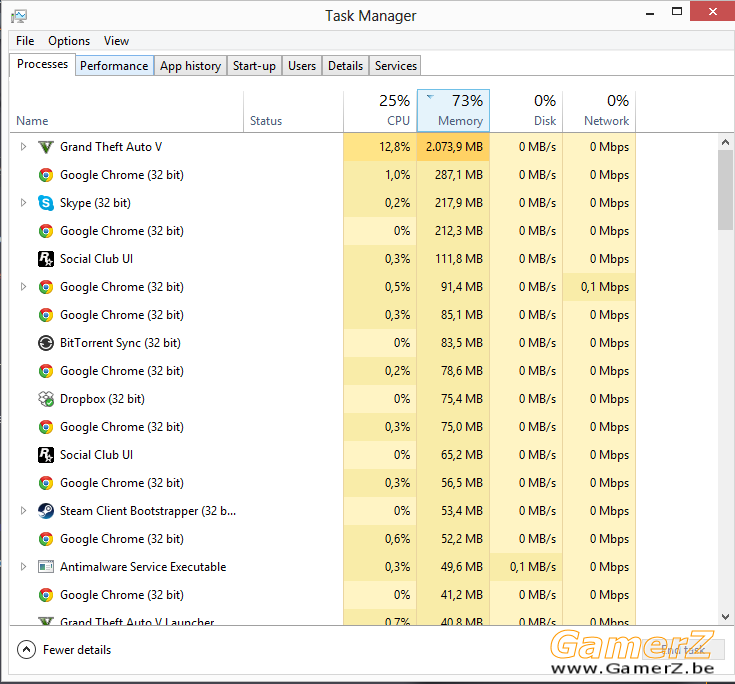The height and width of the screenshot is (684, 735).
Task: Select the Dropbox (32 bit) row name
Action: pos(102,399)
